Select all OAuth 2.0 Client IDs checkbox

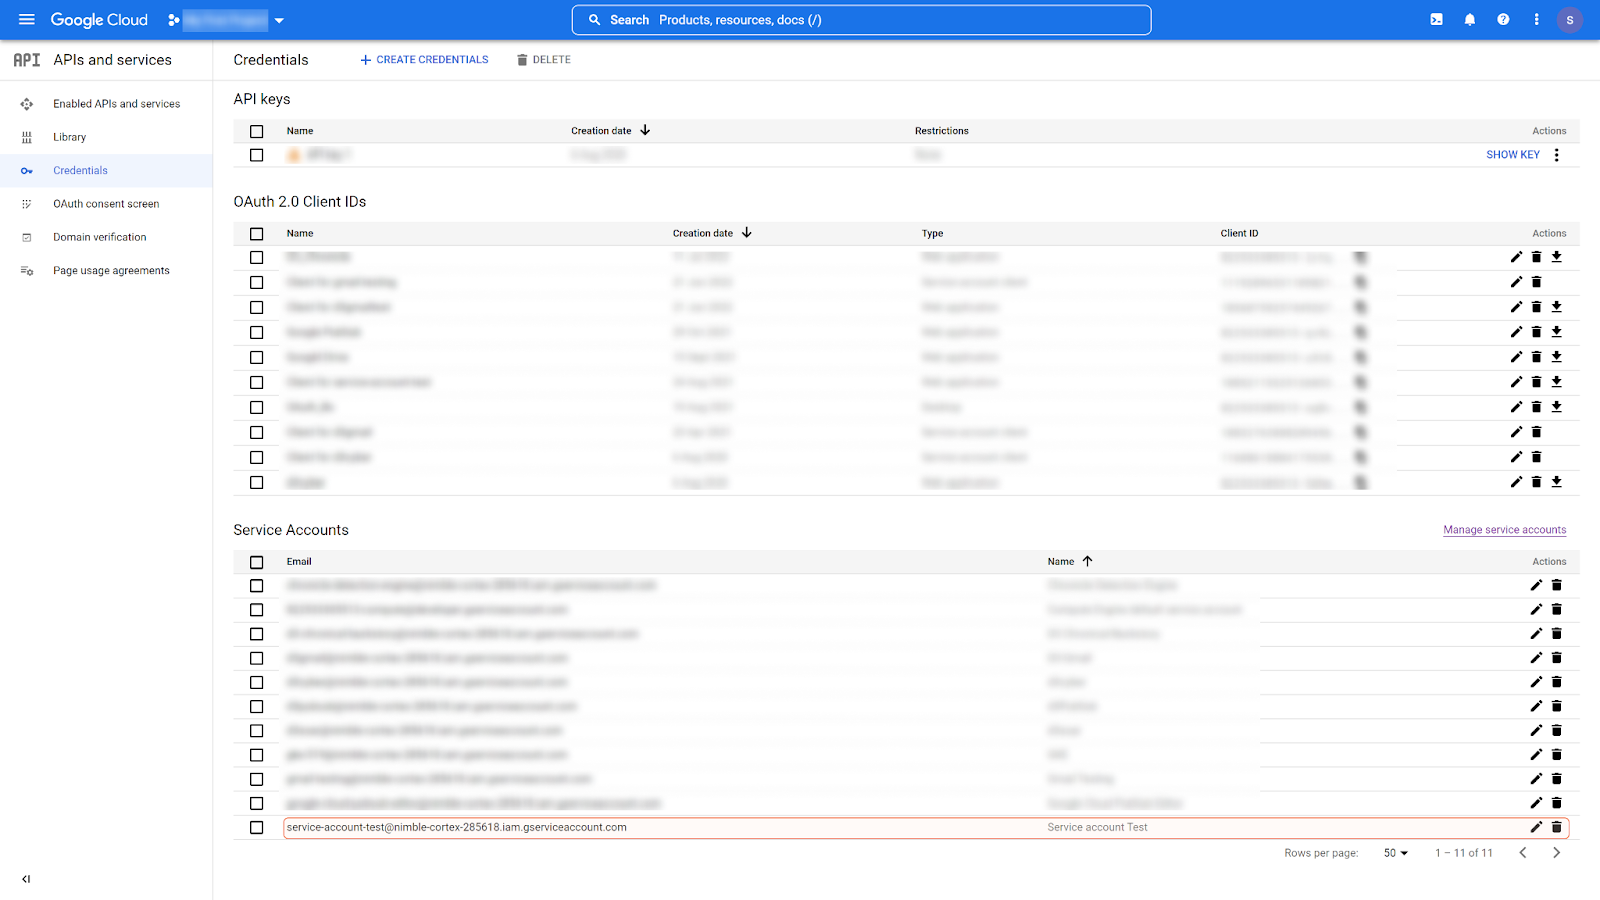(x=257, y=234)
